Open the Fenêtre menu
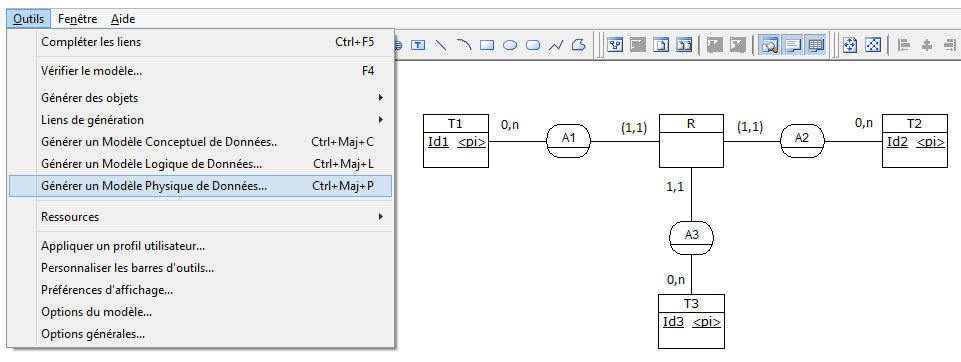961x362 pixels. coord(78,19)
